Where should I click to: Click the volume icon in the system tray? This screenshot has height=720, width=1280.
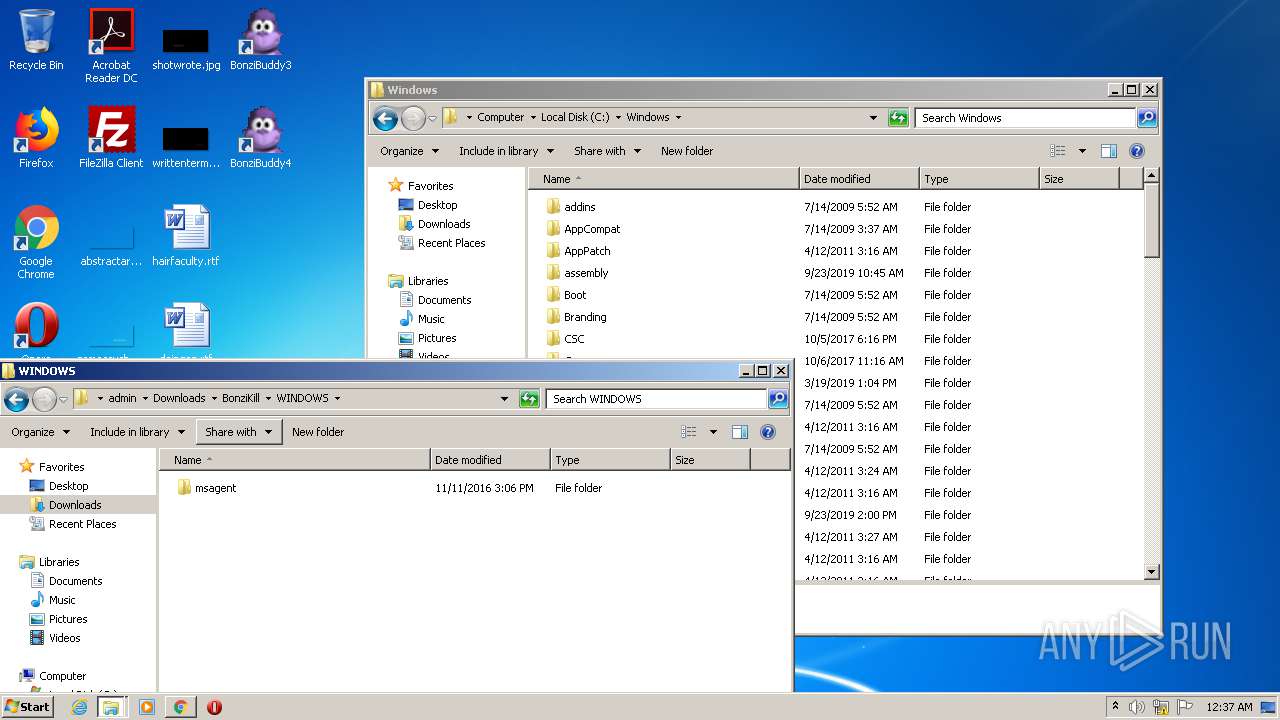[x=1137, y=707]
